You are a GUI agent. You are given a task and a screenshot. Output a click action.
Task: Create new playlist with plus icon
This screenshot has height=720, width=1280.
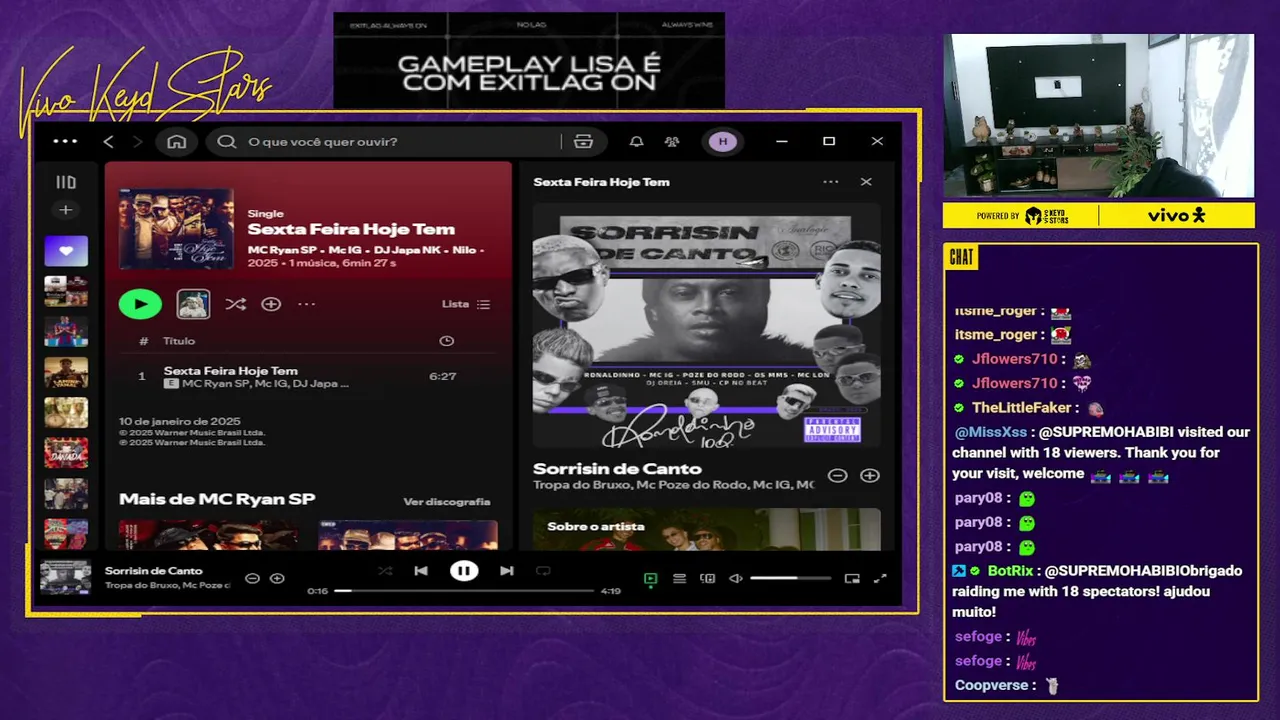66,210
